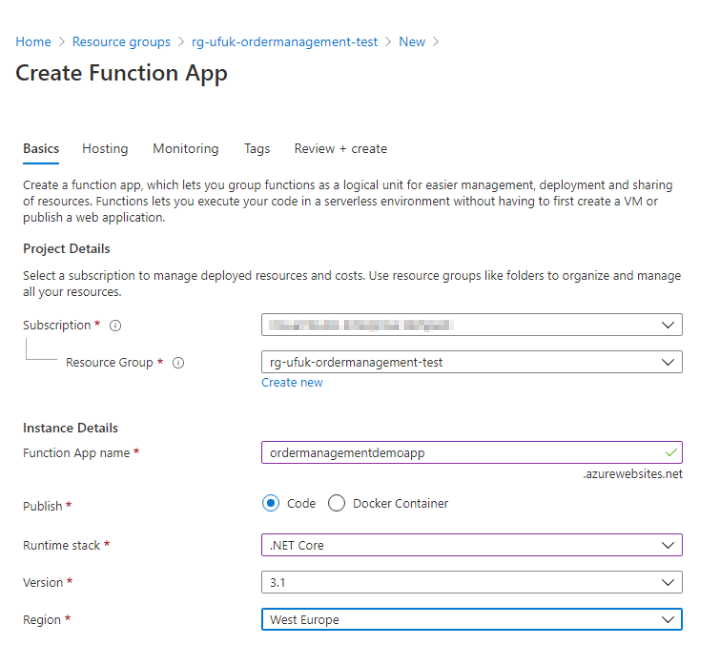Expand the Runtime stack dropdown

[x=472, y=545]
